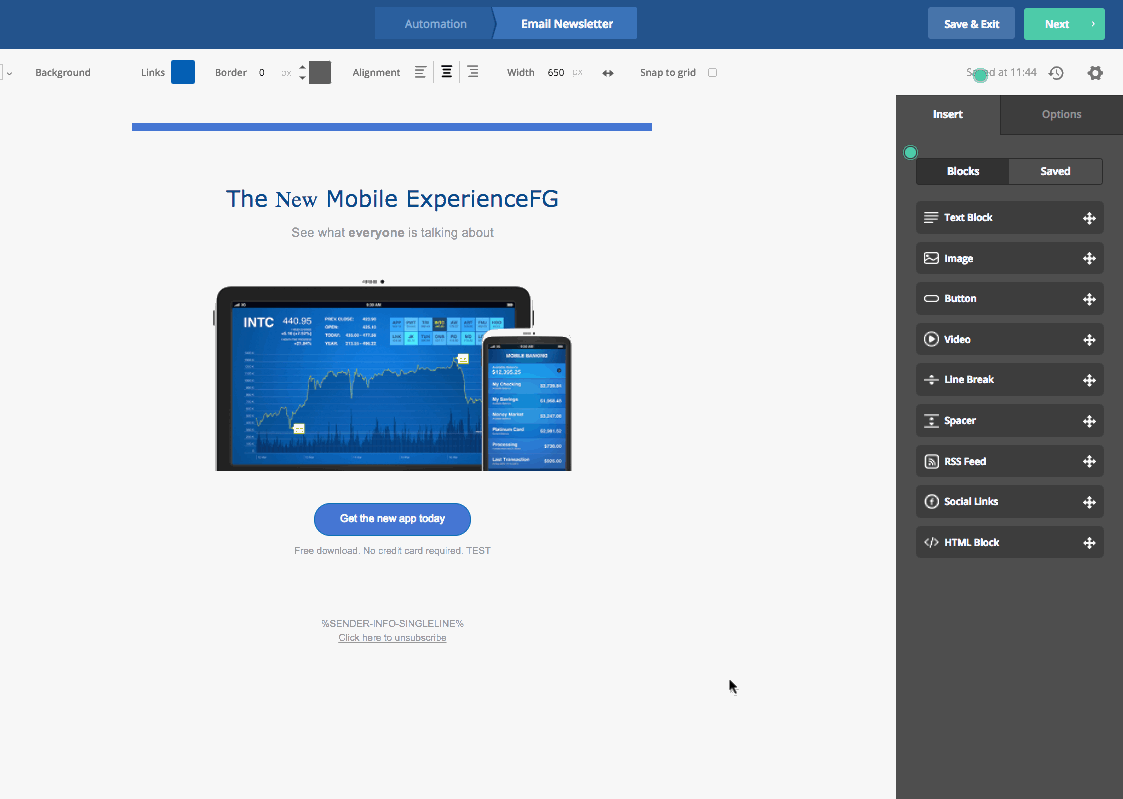Click the HTML Block code icon
This screenshot has width=1123, height=799.
point(931,543)
